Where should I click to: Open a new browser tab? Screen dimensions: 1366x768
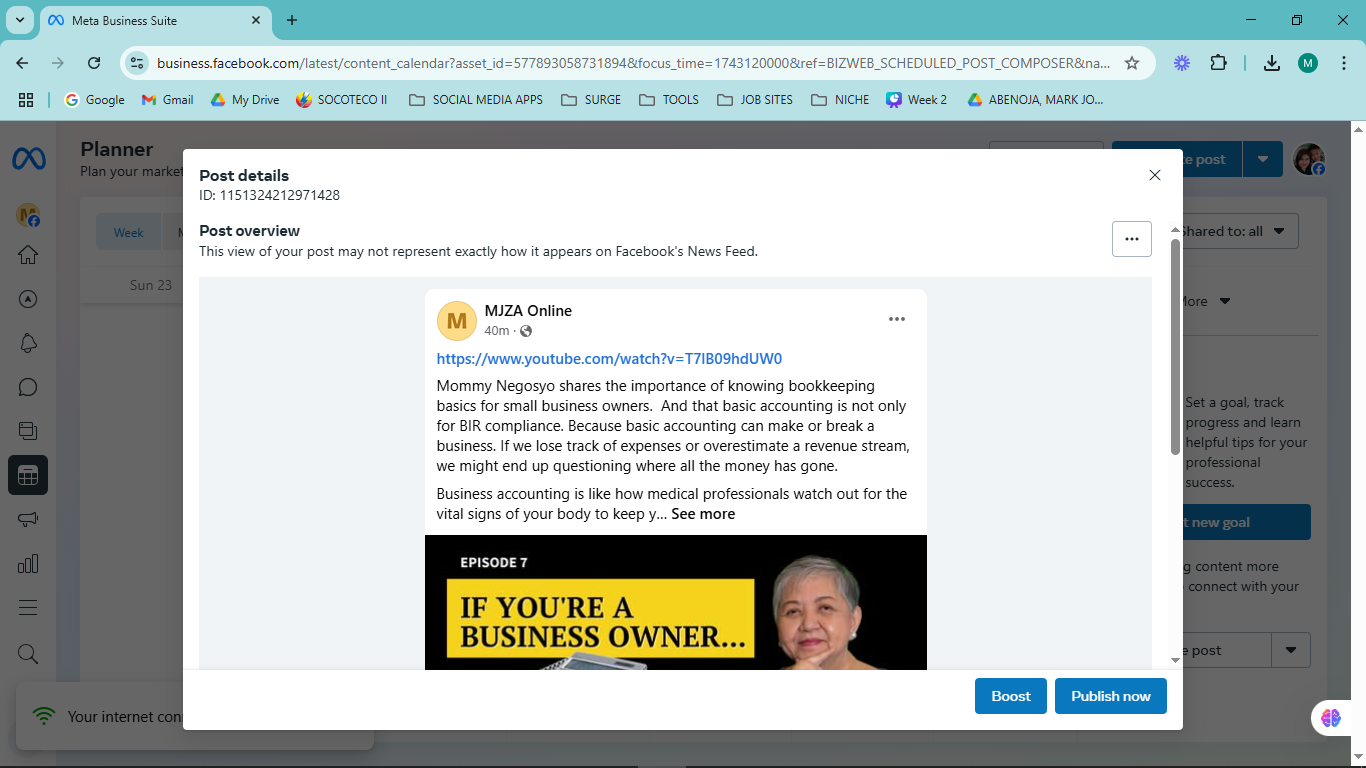(x=292, y=20)
